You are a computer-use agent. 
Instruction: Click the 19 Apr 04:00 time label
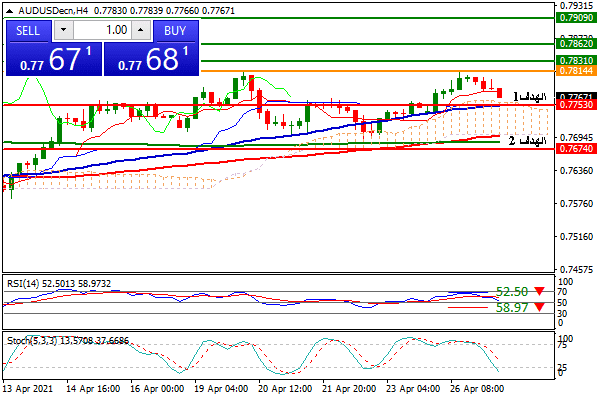tap(221, 389)
